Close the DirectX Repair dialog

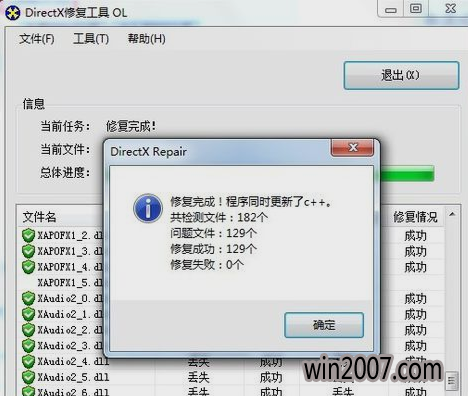(x=352, y=148)
